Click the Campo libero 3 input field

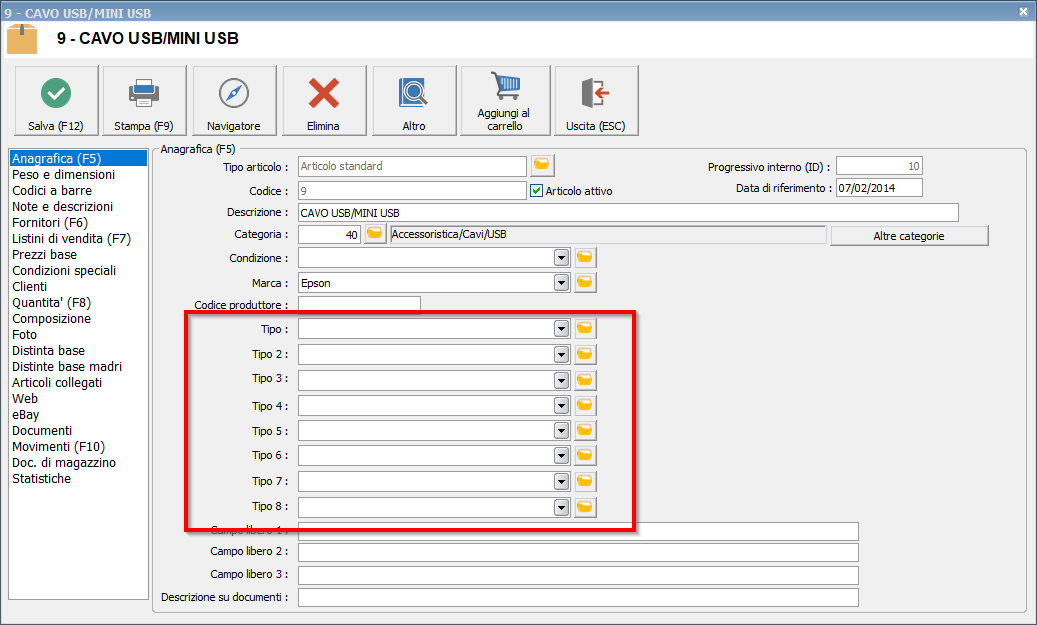578,575
